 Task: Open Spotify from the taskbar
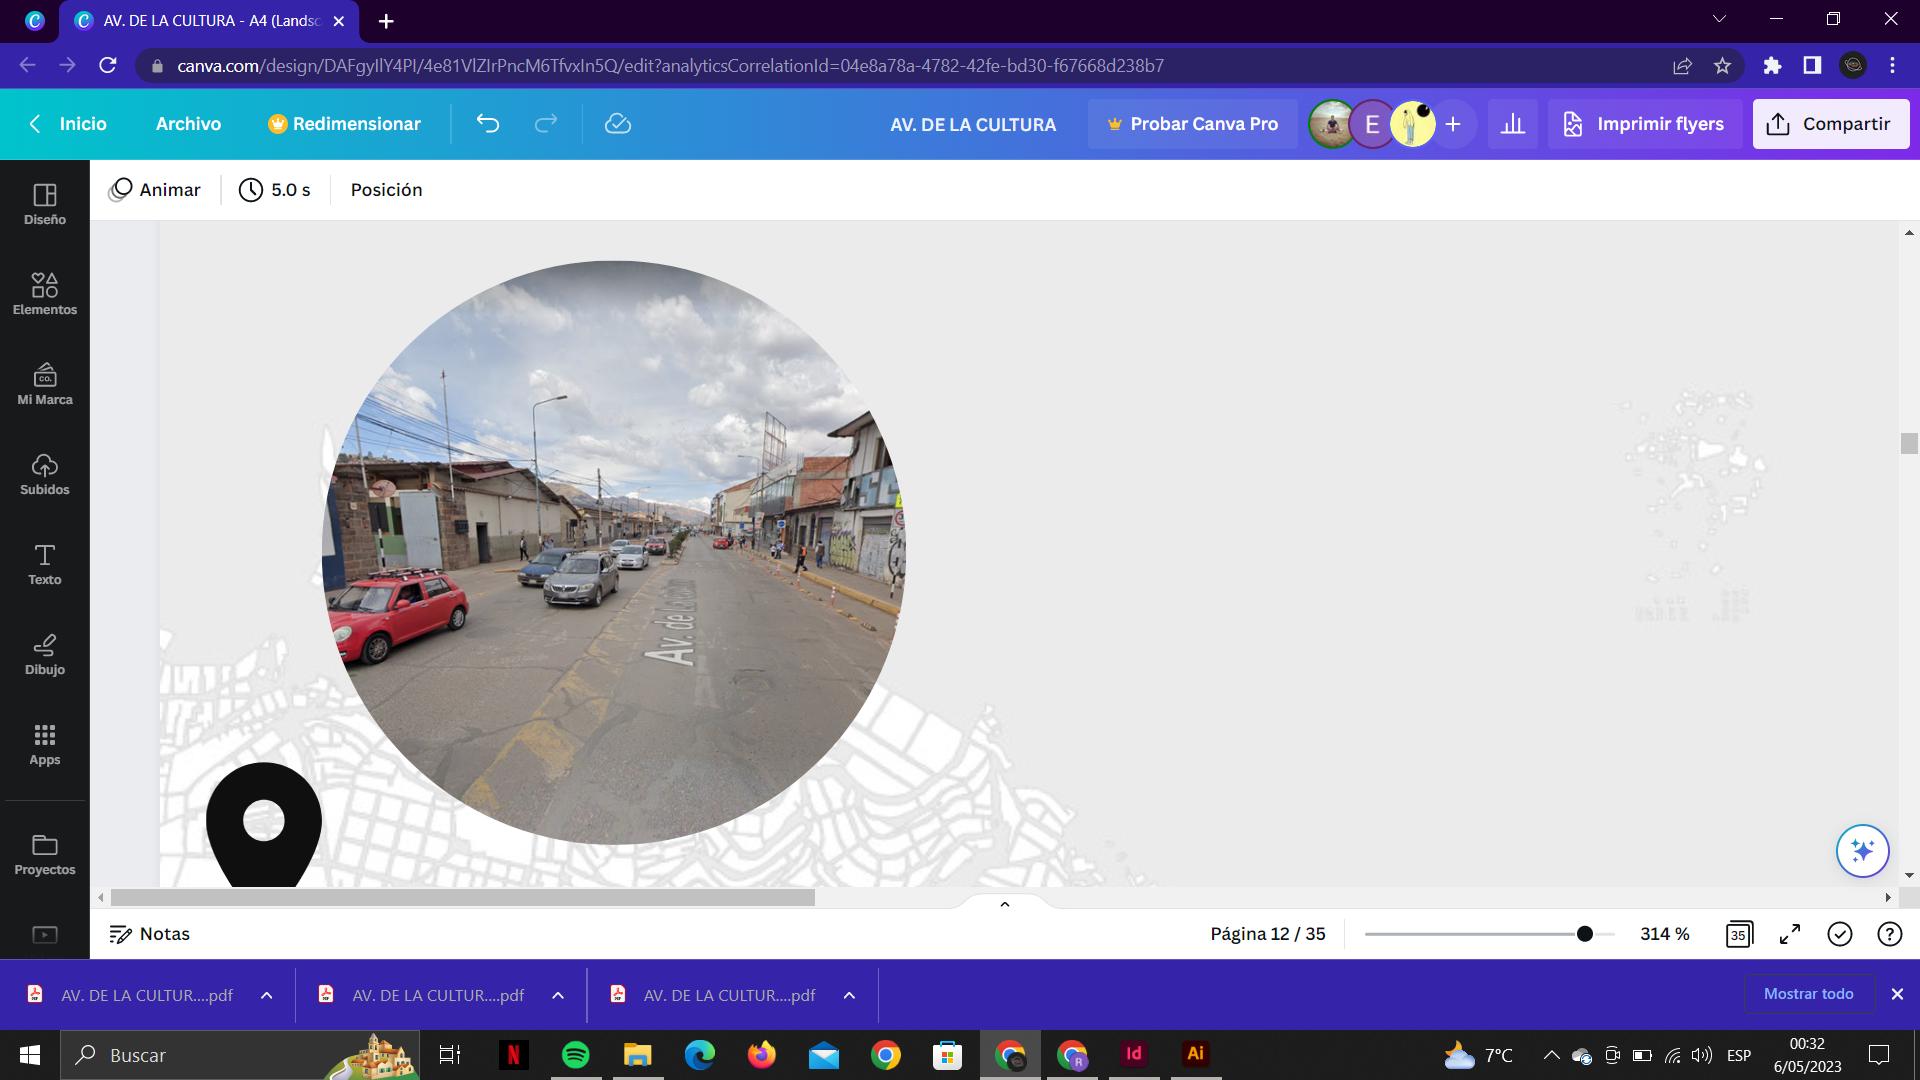coord(575,1055)
